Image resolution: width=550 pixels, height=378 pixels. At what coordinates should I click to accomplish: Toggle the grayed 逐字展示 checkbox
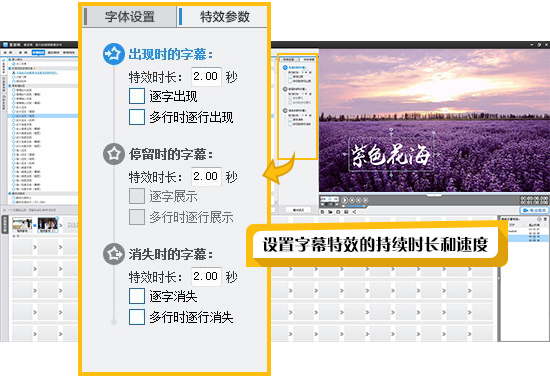pyautogui.click(x=137, y=196)
